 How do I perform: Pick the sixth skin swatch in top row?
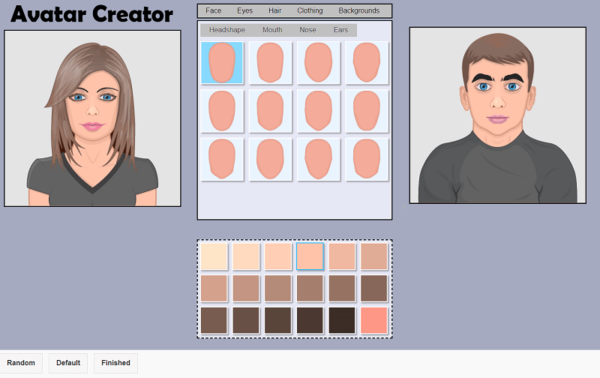[x=374, y=256]
